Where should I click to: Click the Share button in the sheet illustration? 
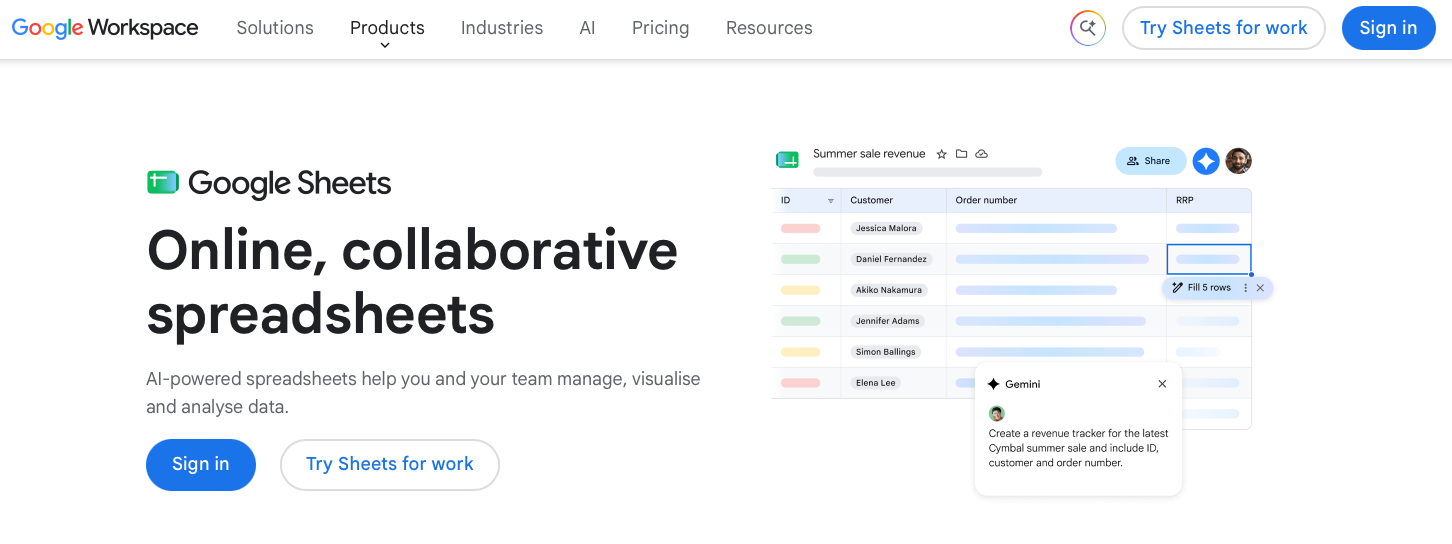pos(1150,161)
